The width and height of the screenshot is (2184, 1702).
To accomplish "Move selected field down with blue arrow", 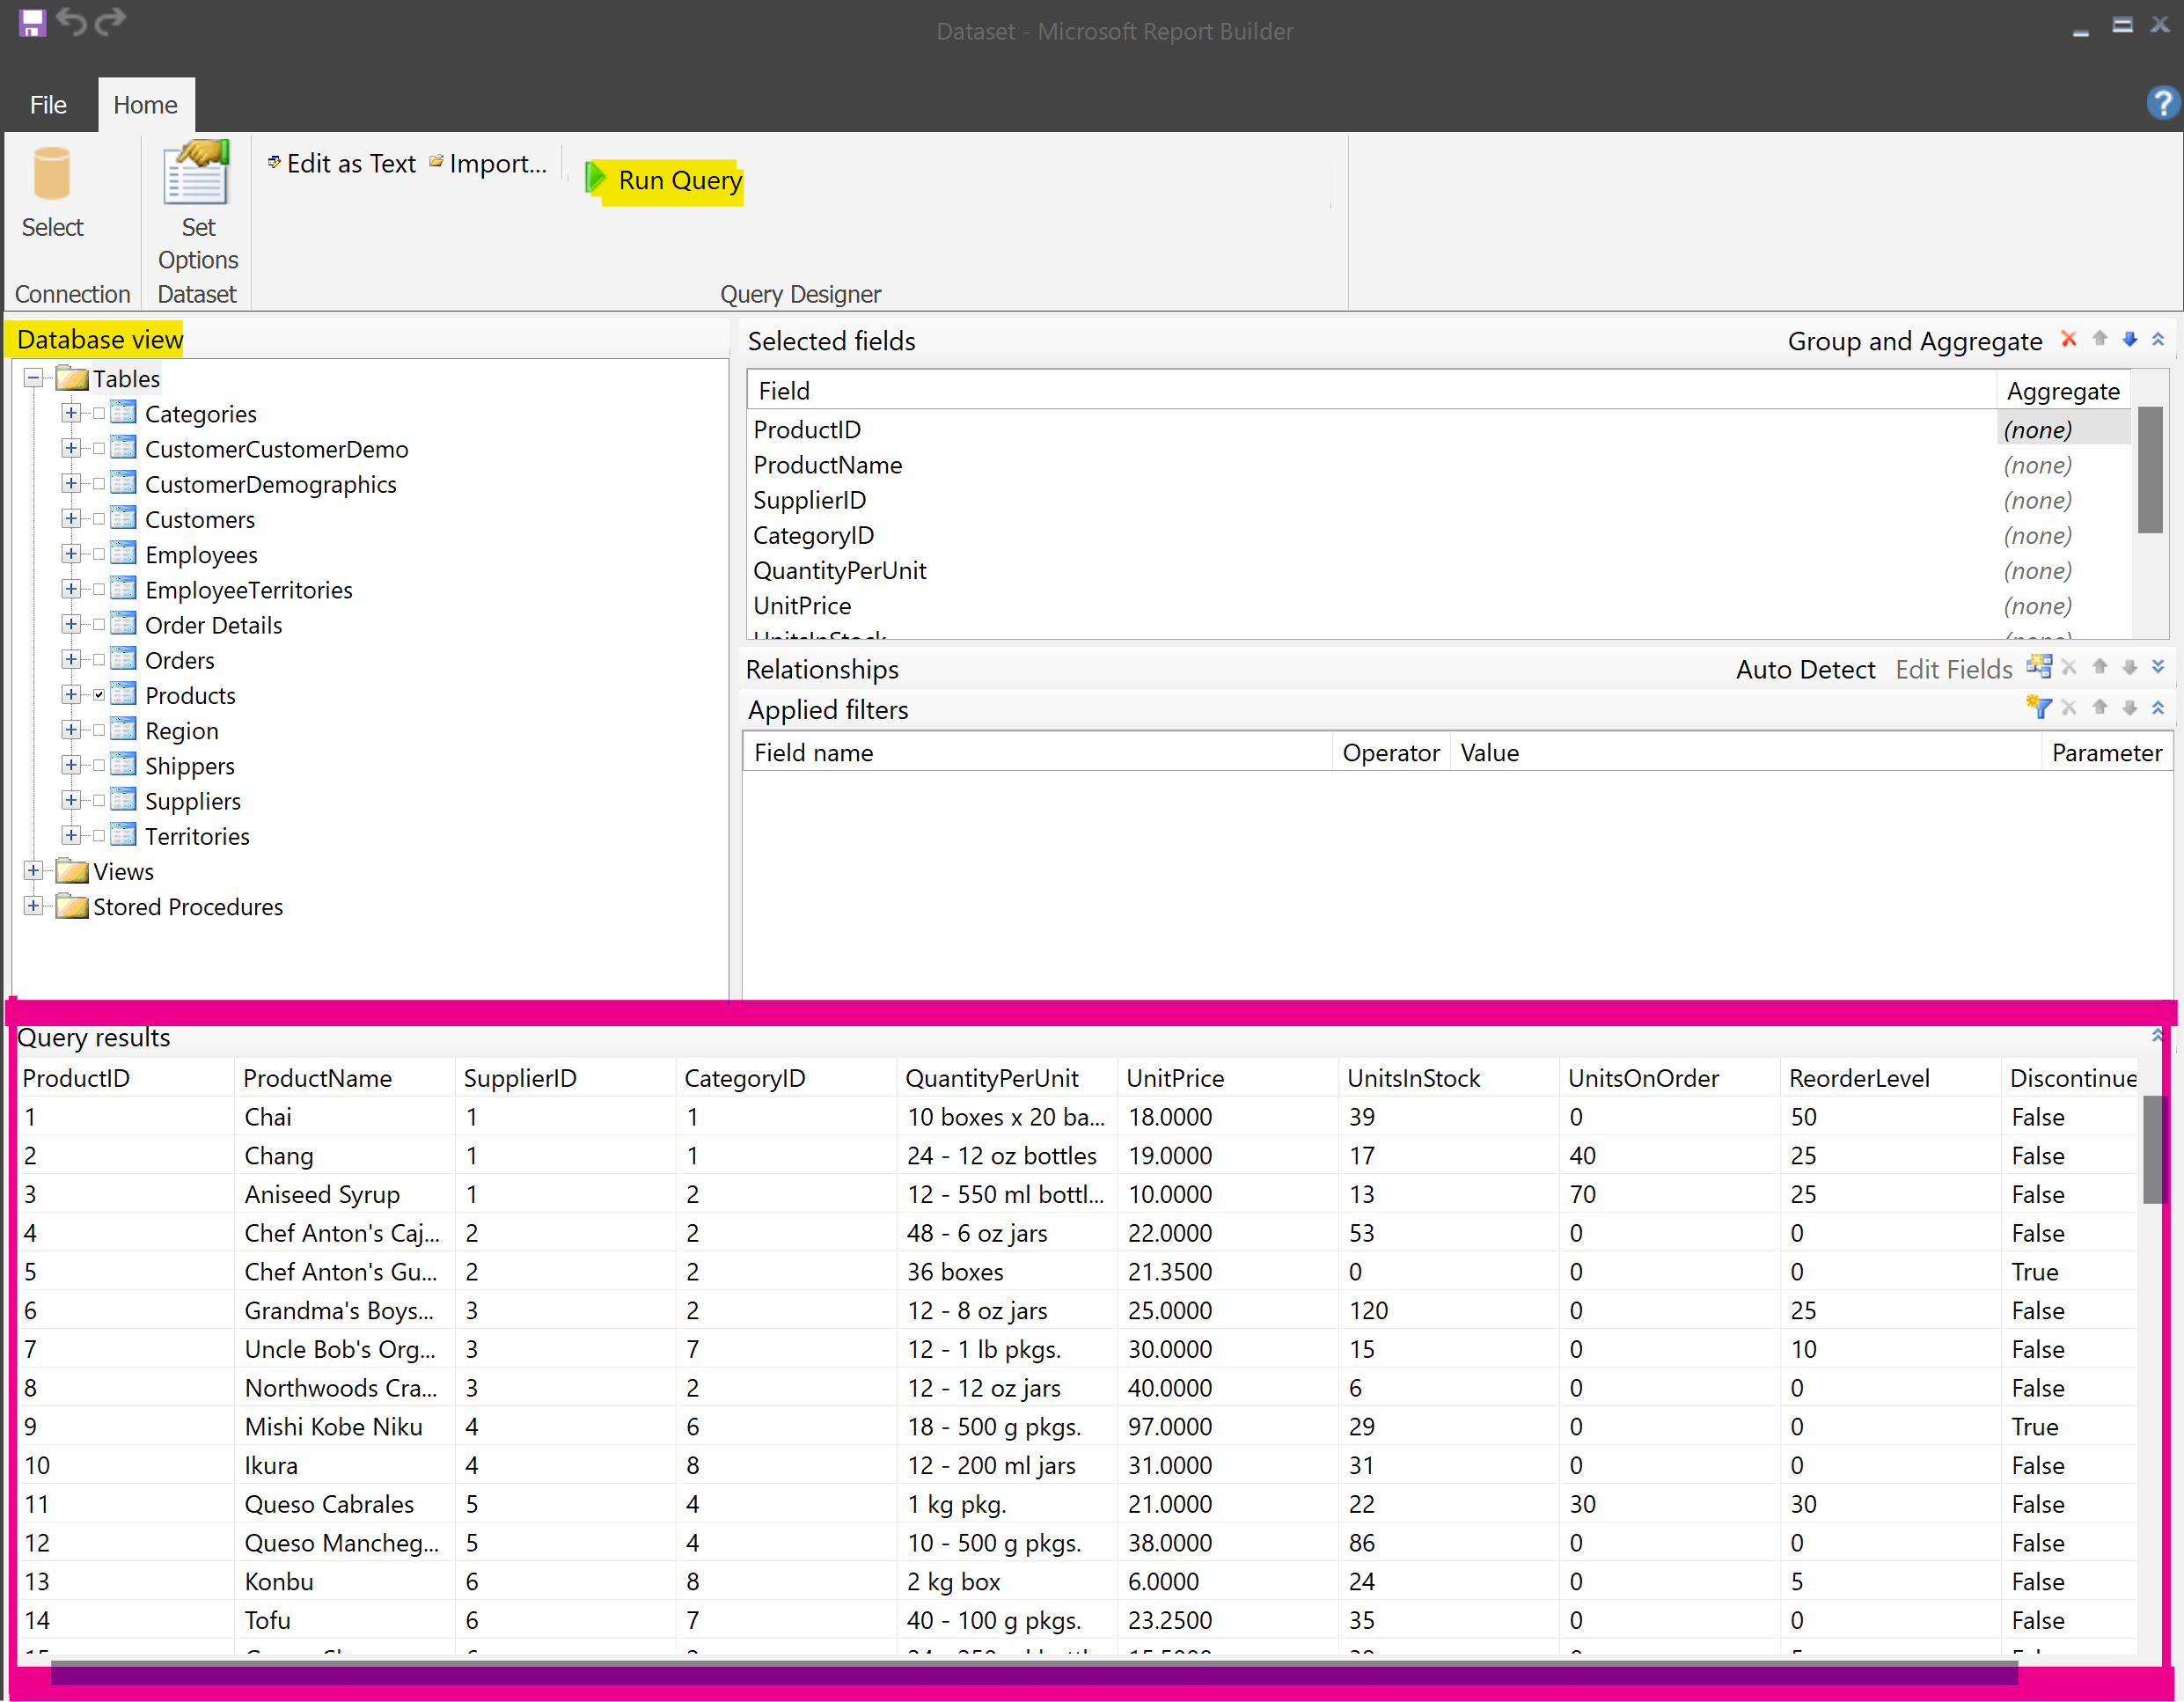I will click(x=2129, y=340).
